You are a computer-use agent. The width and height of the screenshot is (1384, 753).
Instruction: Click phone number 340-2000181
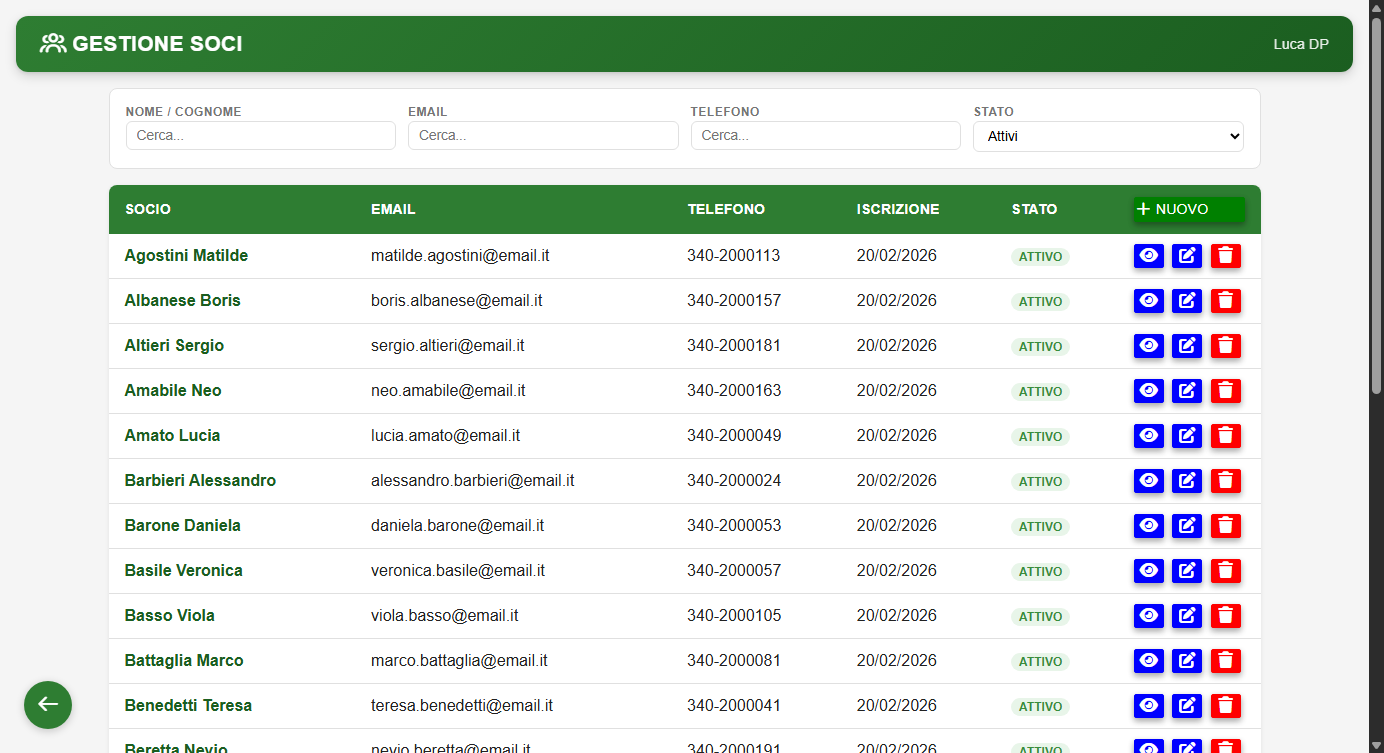(734, 346)
